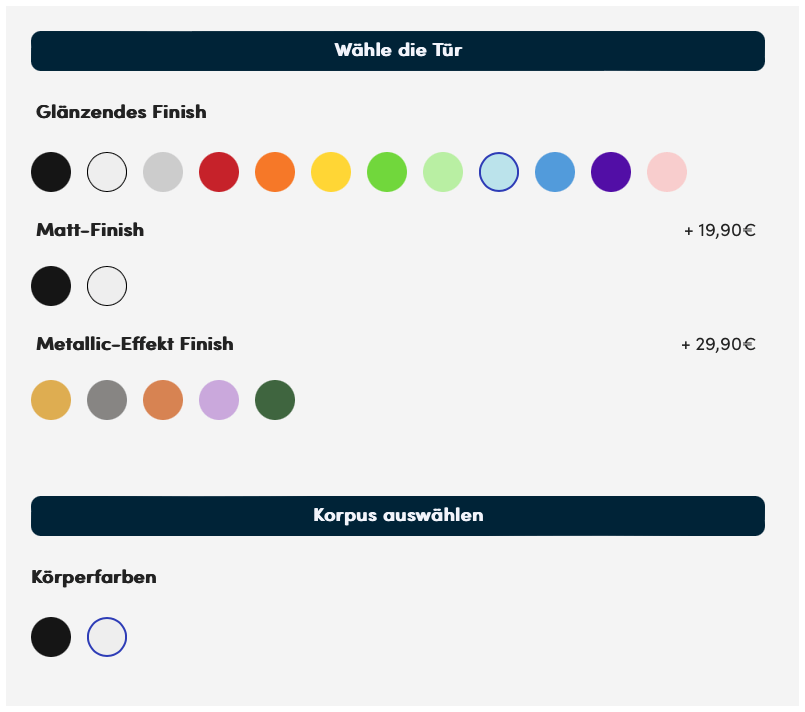805x712 pixels.
Task: Select the glossy black door color
Action: pyautogui.click(x=51, y=172)
